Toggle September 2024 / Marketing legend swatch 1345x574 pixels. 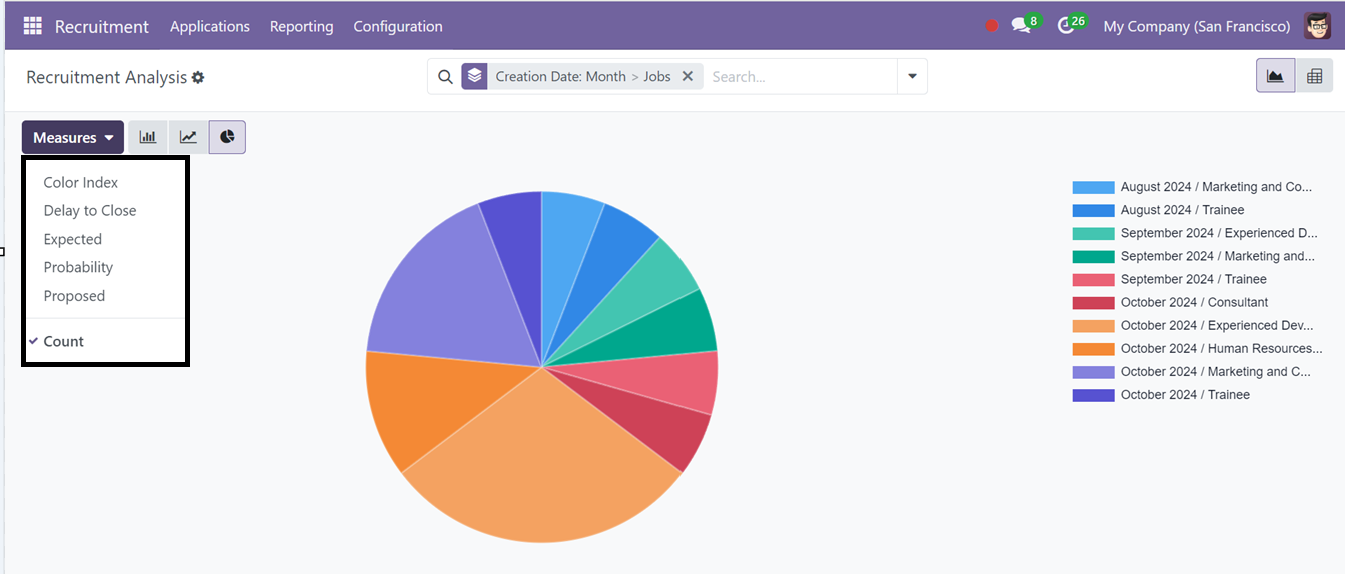coord(1093,256)
